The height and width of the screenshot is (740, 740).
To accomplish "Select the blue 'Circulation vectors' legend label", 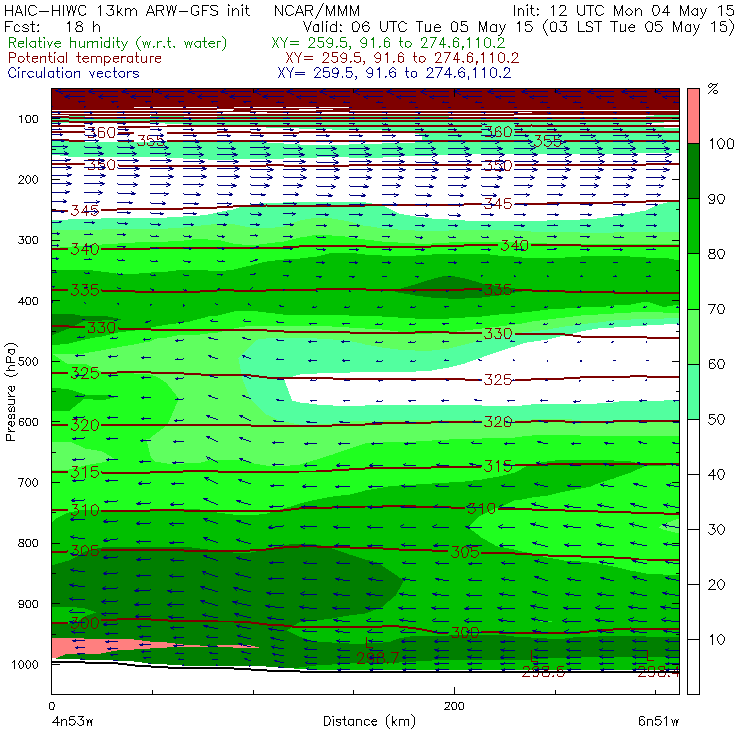I will tap(74, 73).
